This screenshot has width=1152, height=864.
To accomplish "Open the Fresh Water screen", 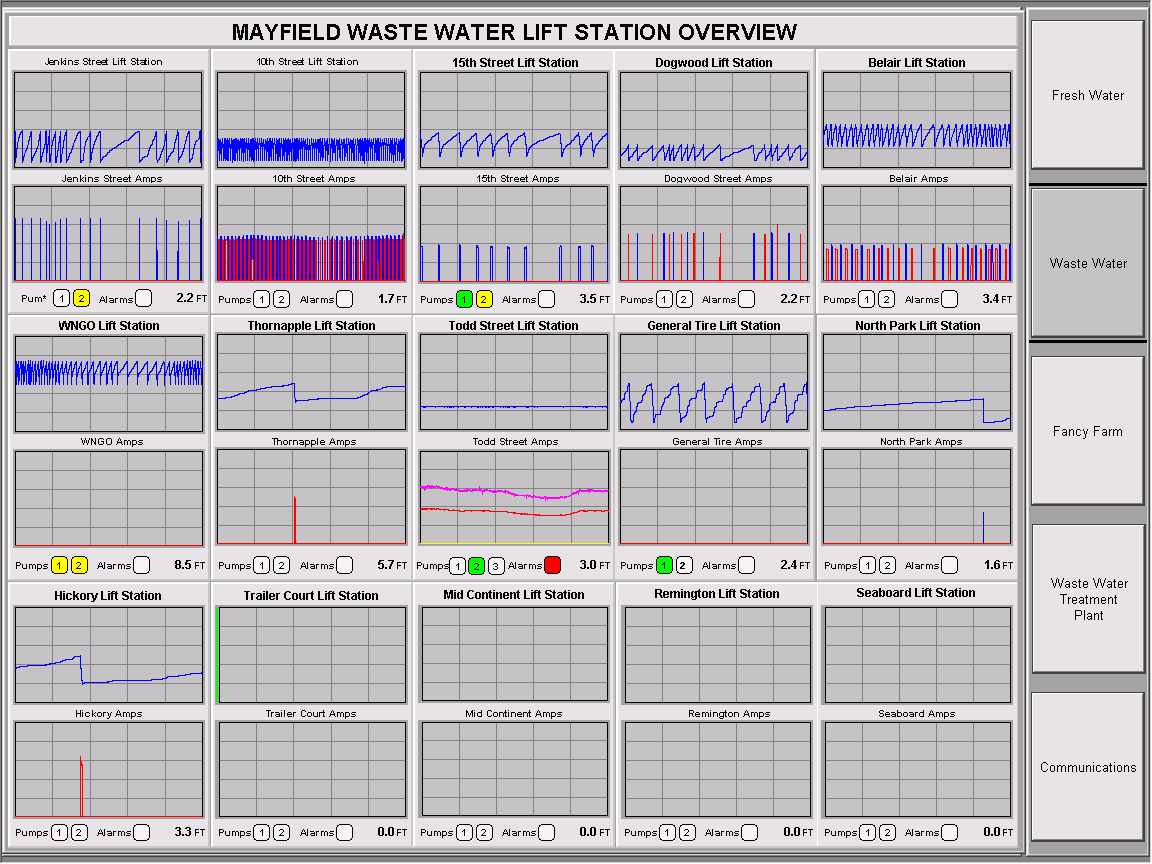I will coord(1088,95).
